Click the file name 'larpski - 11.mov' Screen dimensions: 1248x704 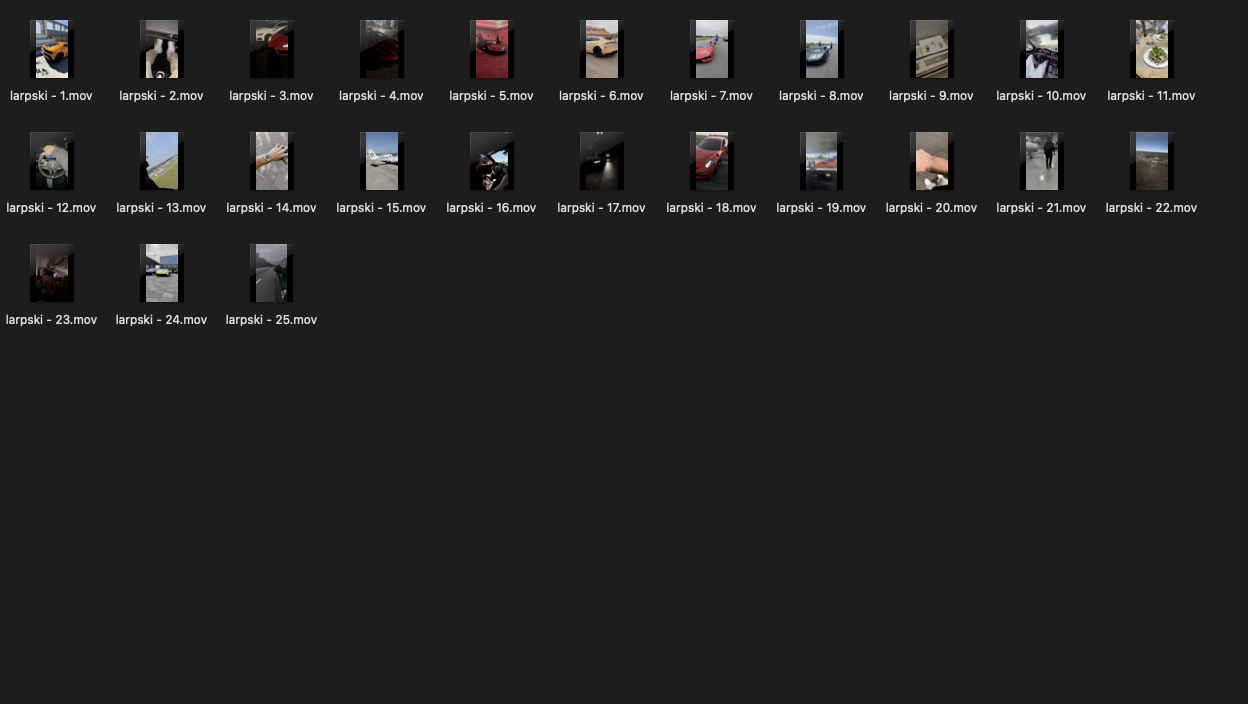[1151, 96]
